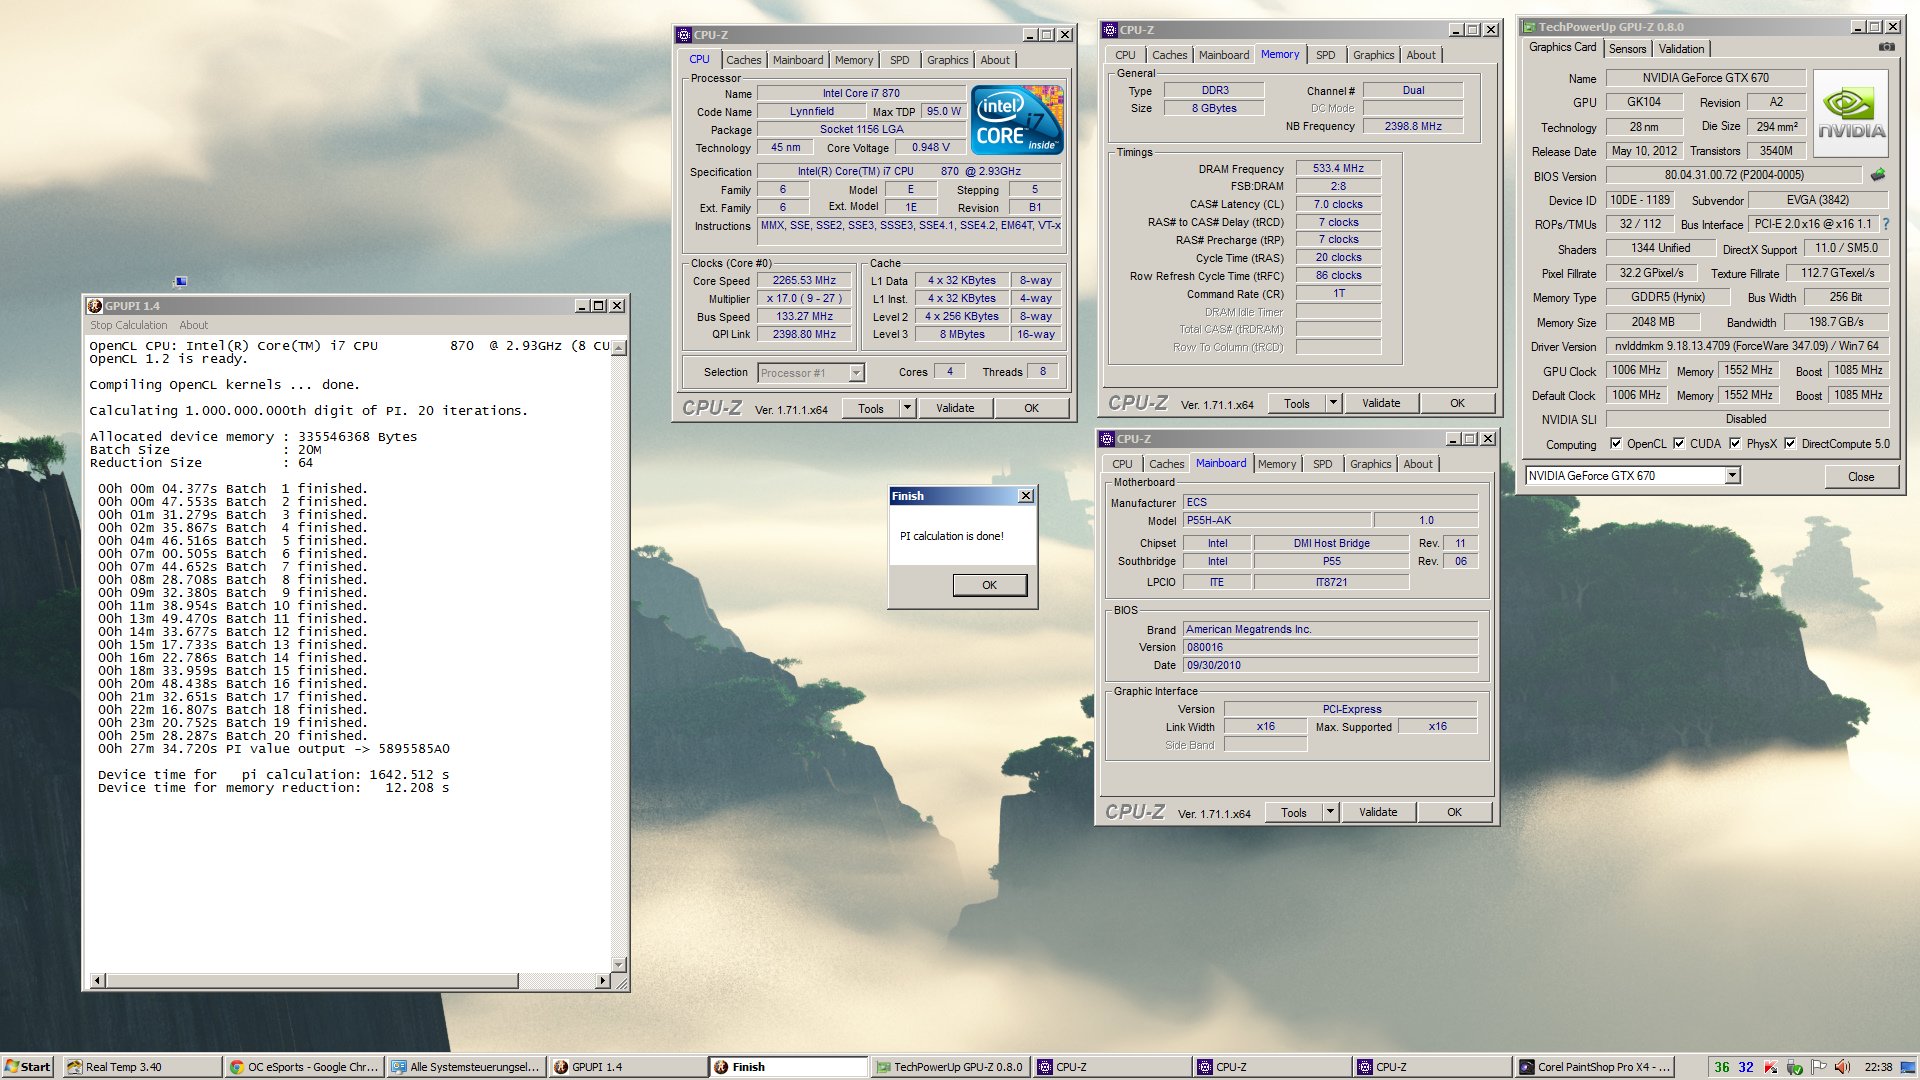1920x1080 pixels.
Task: Click the taskbar clock 22:38
Action: [x=1877, y=1067]
